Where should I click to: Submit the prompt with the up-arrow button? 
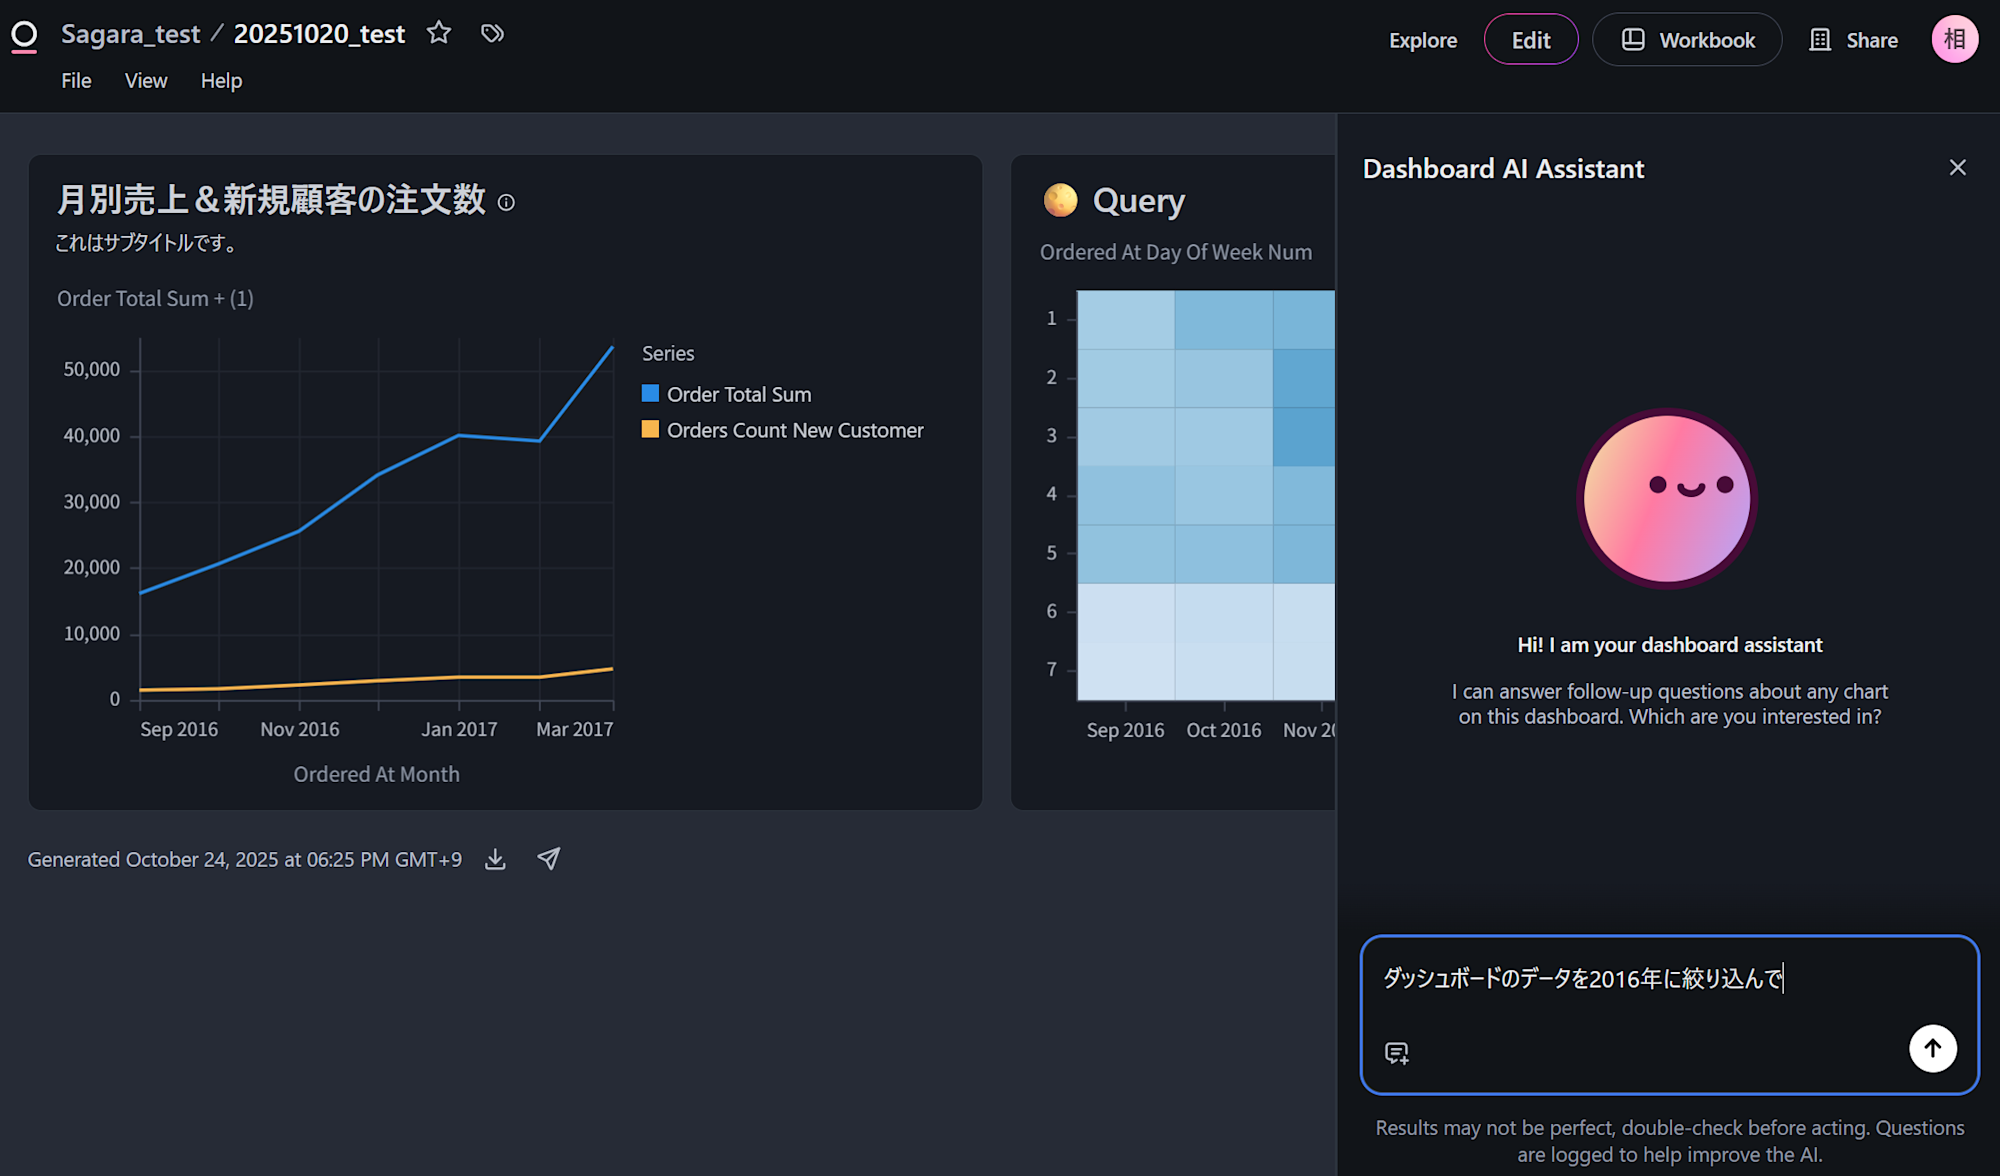1932,1048
